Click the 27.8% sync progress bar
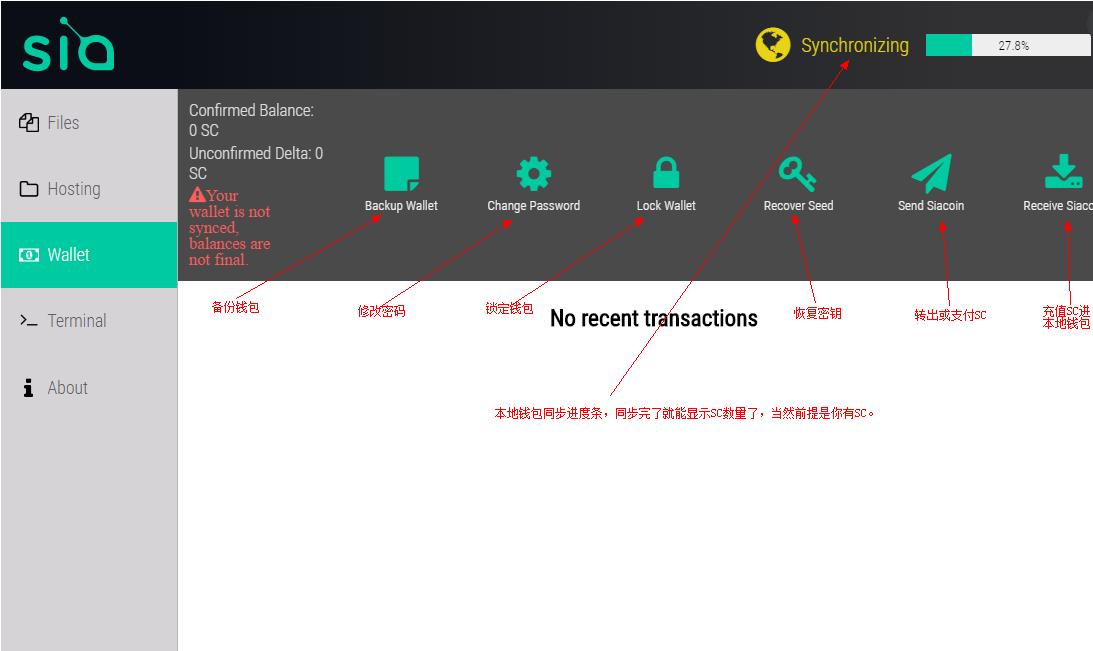1093x651 pixels. click(1008, 44)
